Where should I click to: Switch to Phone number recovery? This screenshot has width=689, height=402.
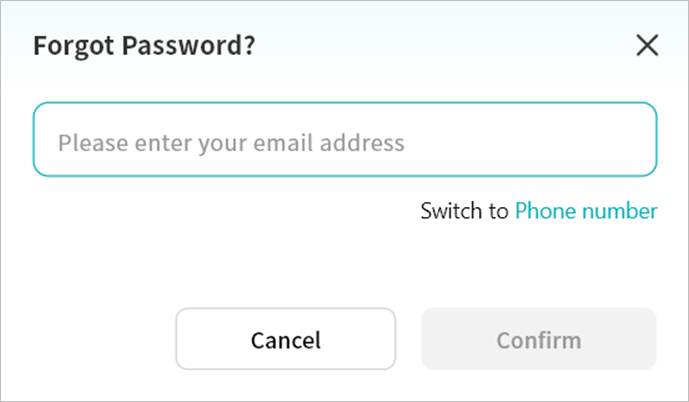coord(586,211)
